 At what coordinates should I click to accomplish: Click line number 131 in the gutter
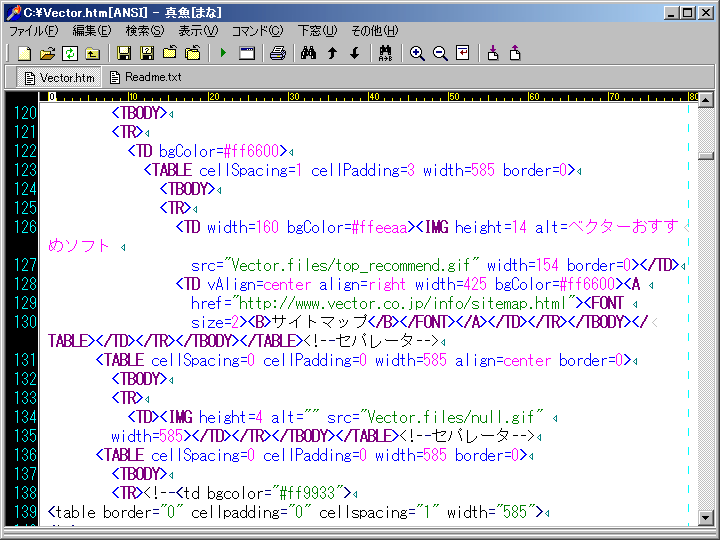(x=25, y=360)
